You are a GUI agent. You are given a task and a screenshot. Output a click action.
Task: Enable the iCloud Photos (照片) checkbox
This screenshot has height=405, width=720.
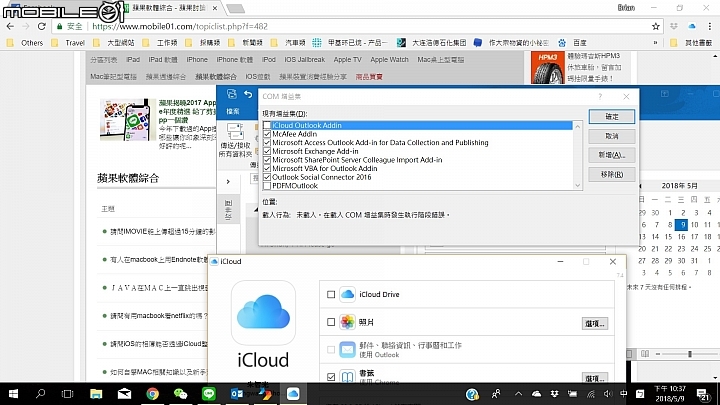(331, 322)
